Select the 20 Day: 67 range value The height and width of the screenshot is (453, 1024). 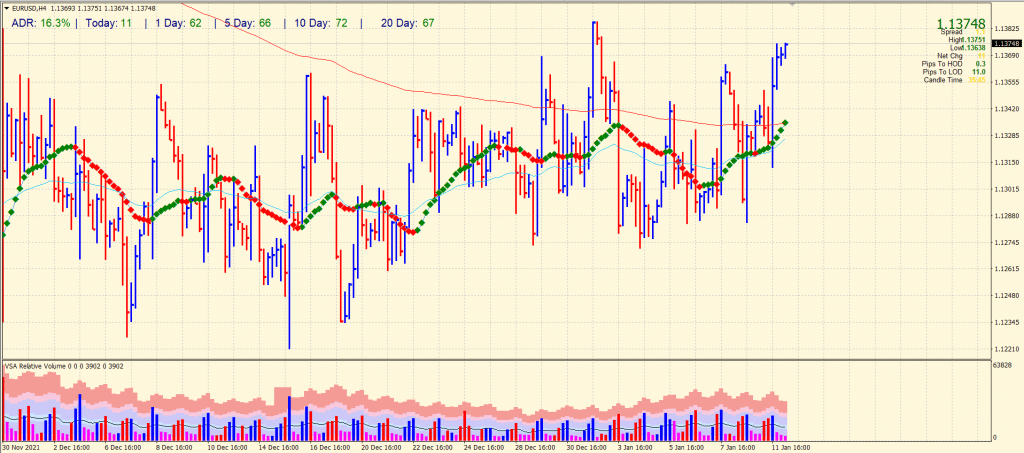408,23
